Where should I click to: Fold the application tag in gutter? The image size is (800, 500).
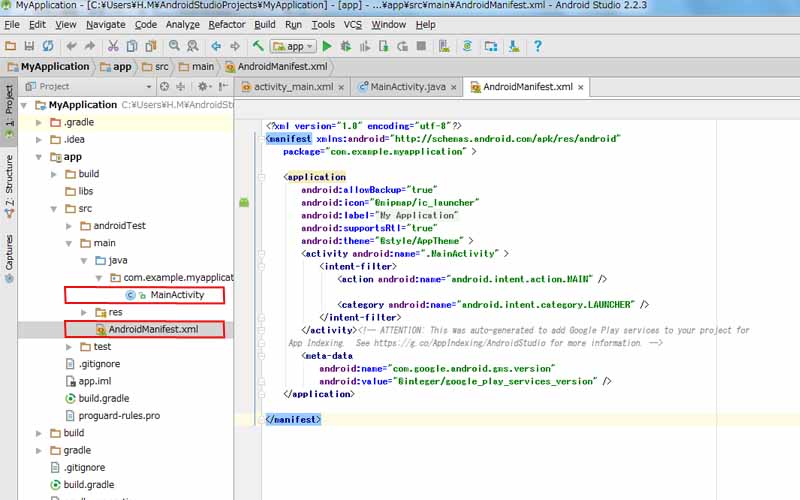(261, 178)
